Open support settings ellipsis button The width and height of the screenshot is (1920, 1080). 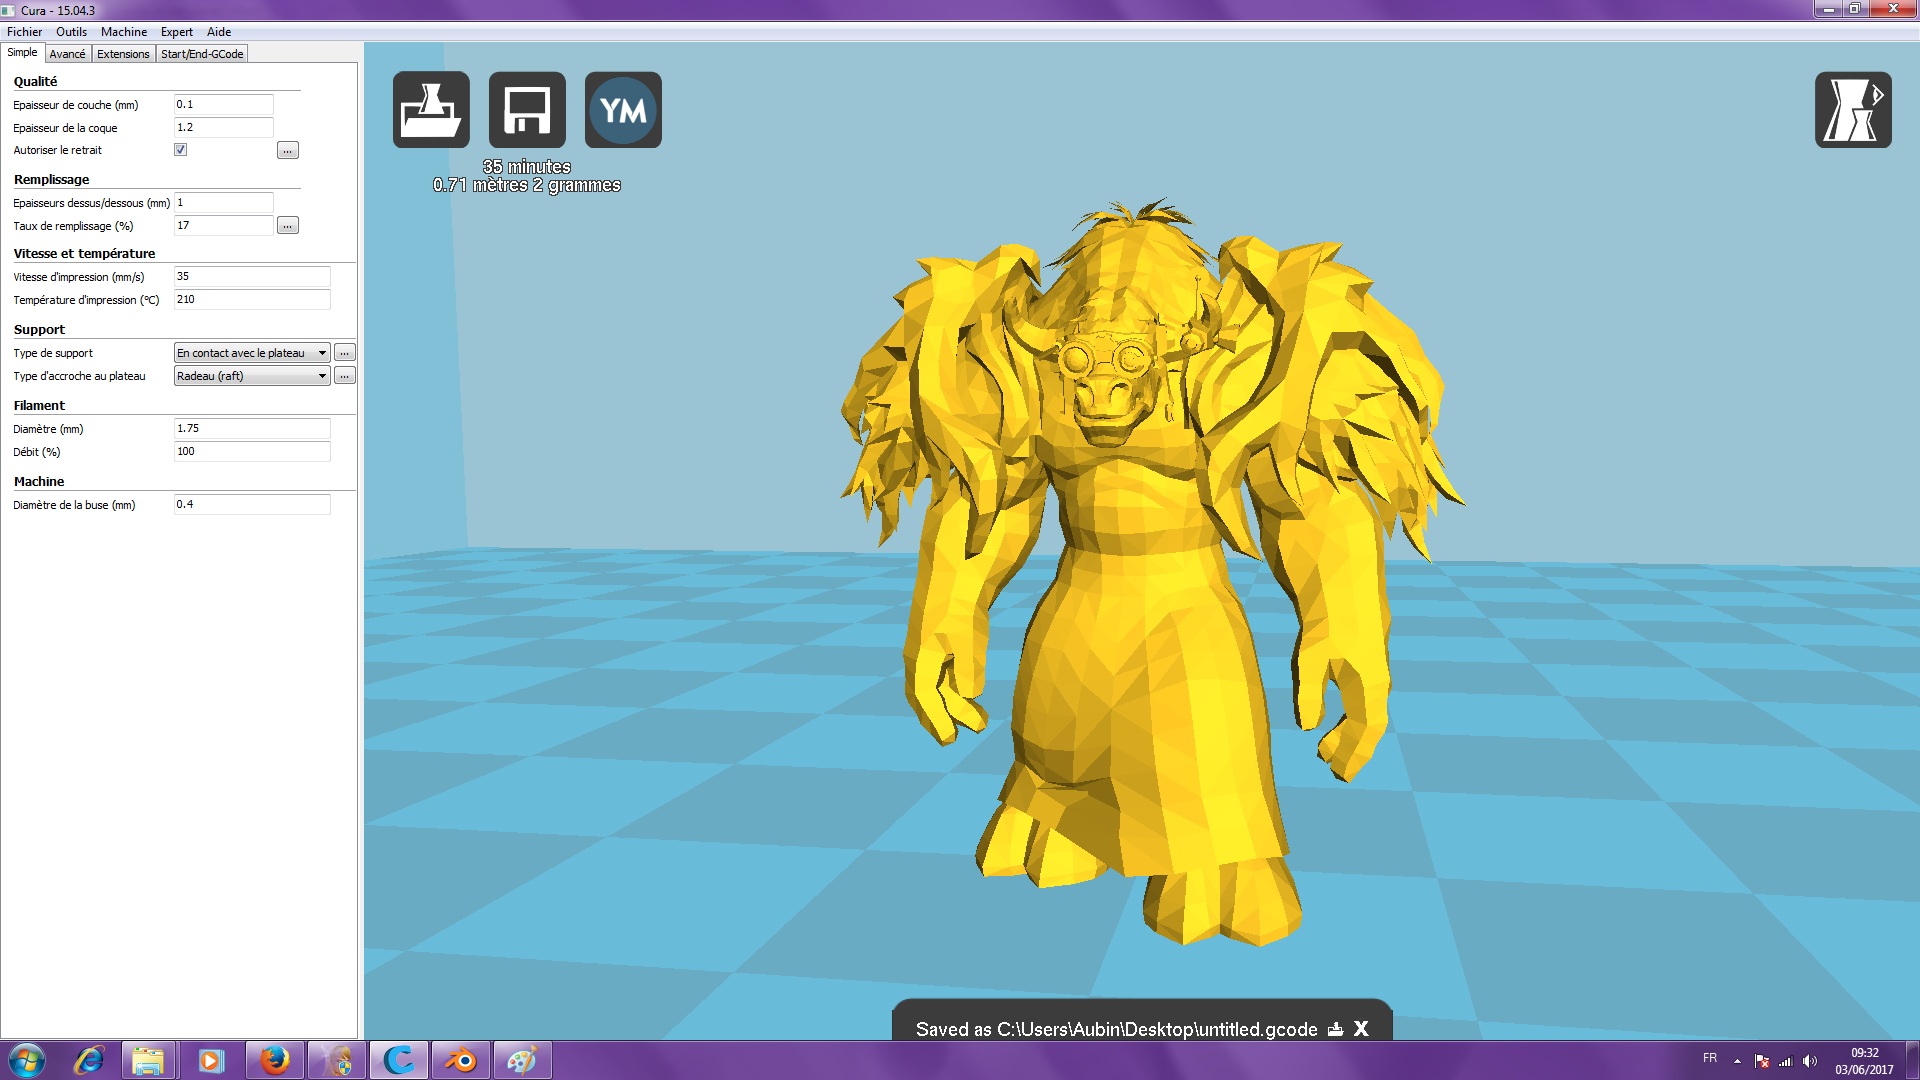point(344,353)
